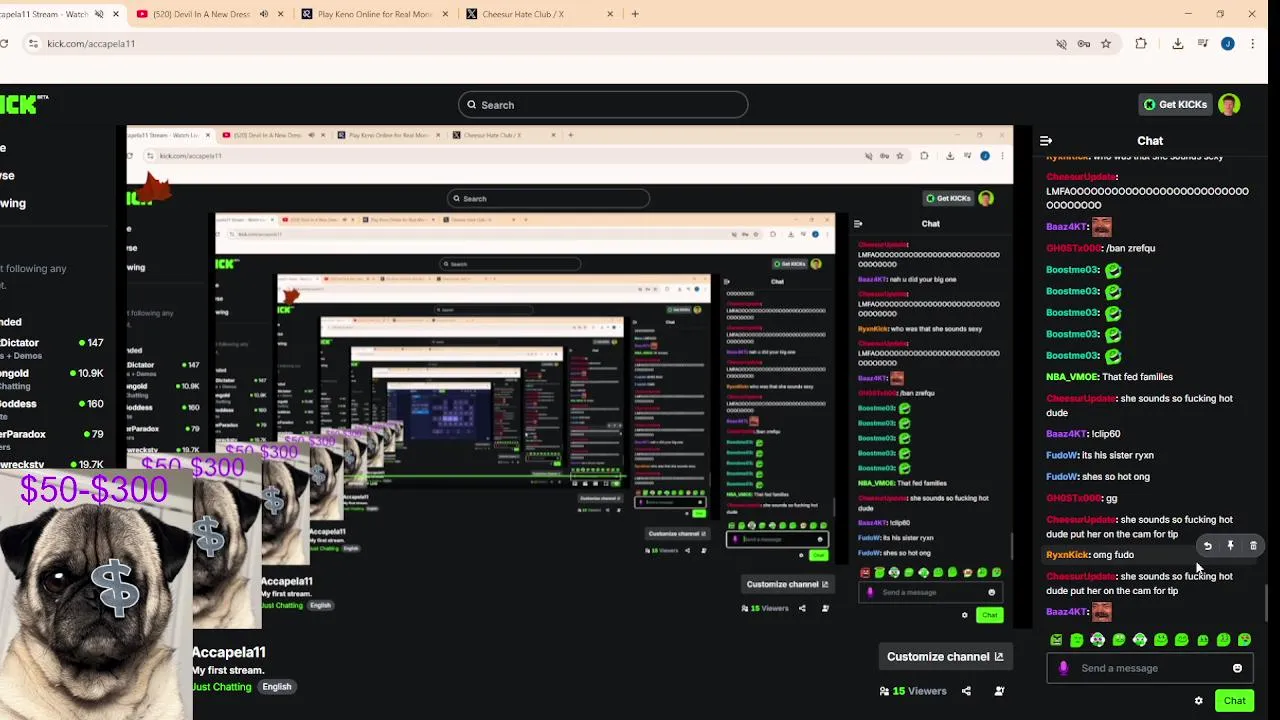
Task: Open media controls icon in Chrome toolbar
Action: pyautogui.click(x=1203, y=44)
